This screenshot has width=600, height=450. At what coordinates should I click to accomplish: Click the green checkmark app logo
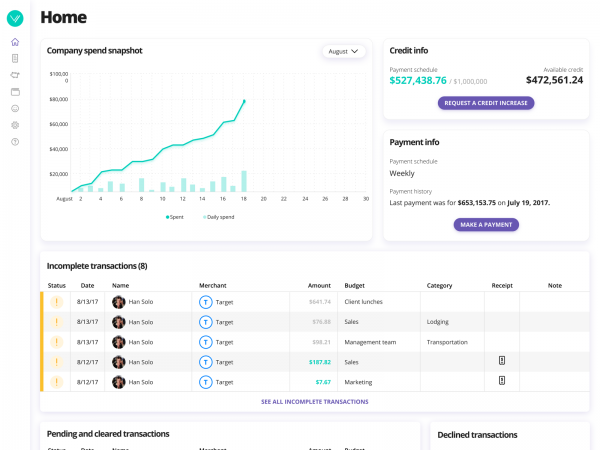coord(15,17)
